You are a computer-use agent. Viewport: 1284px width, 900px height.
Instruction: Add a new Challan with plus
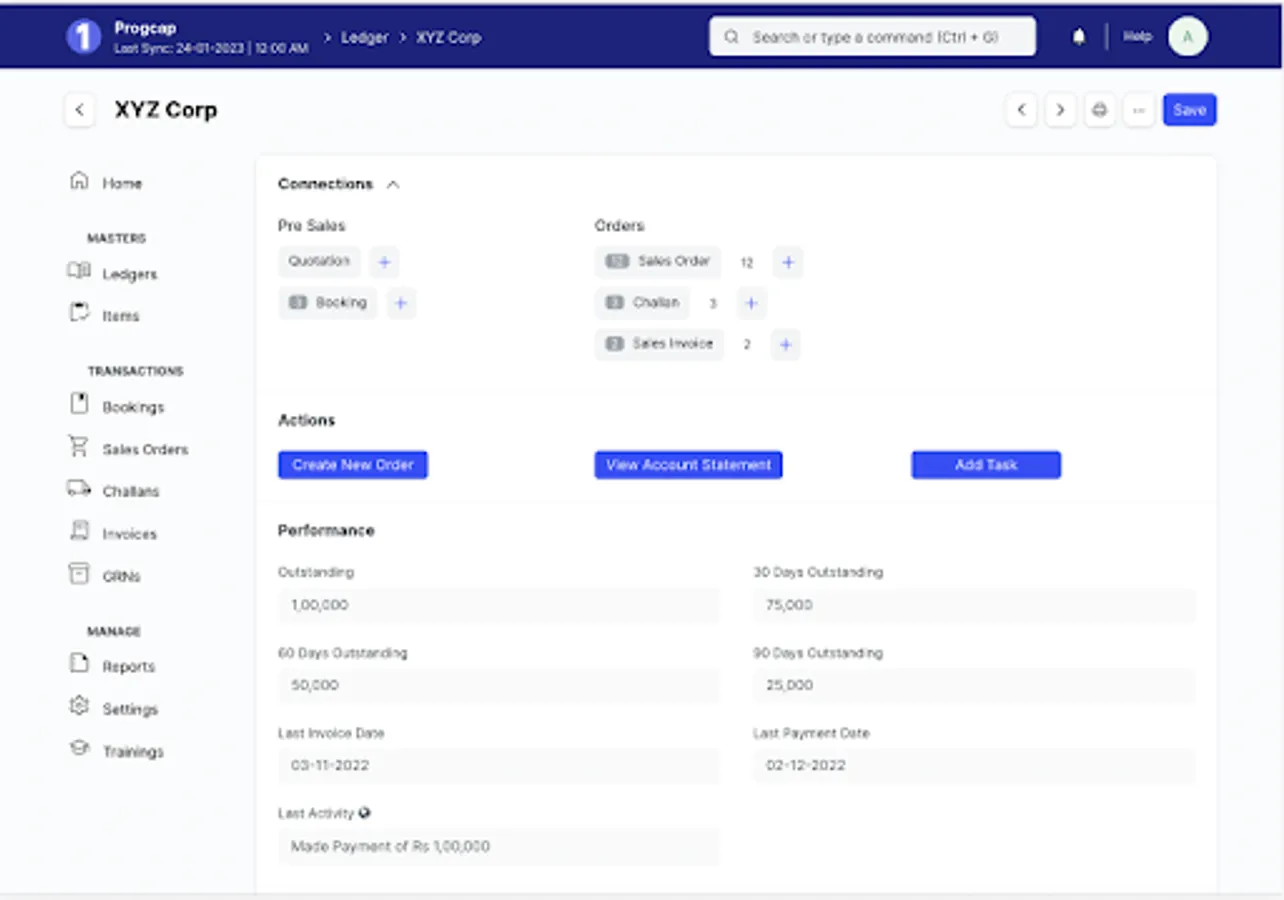pos(751,303)
